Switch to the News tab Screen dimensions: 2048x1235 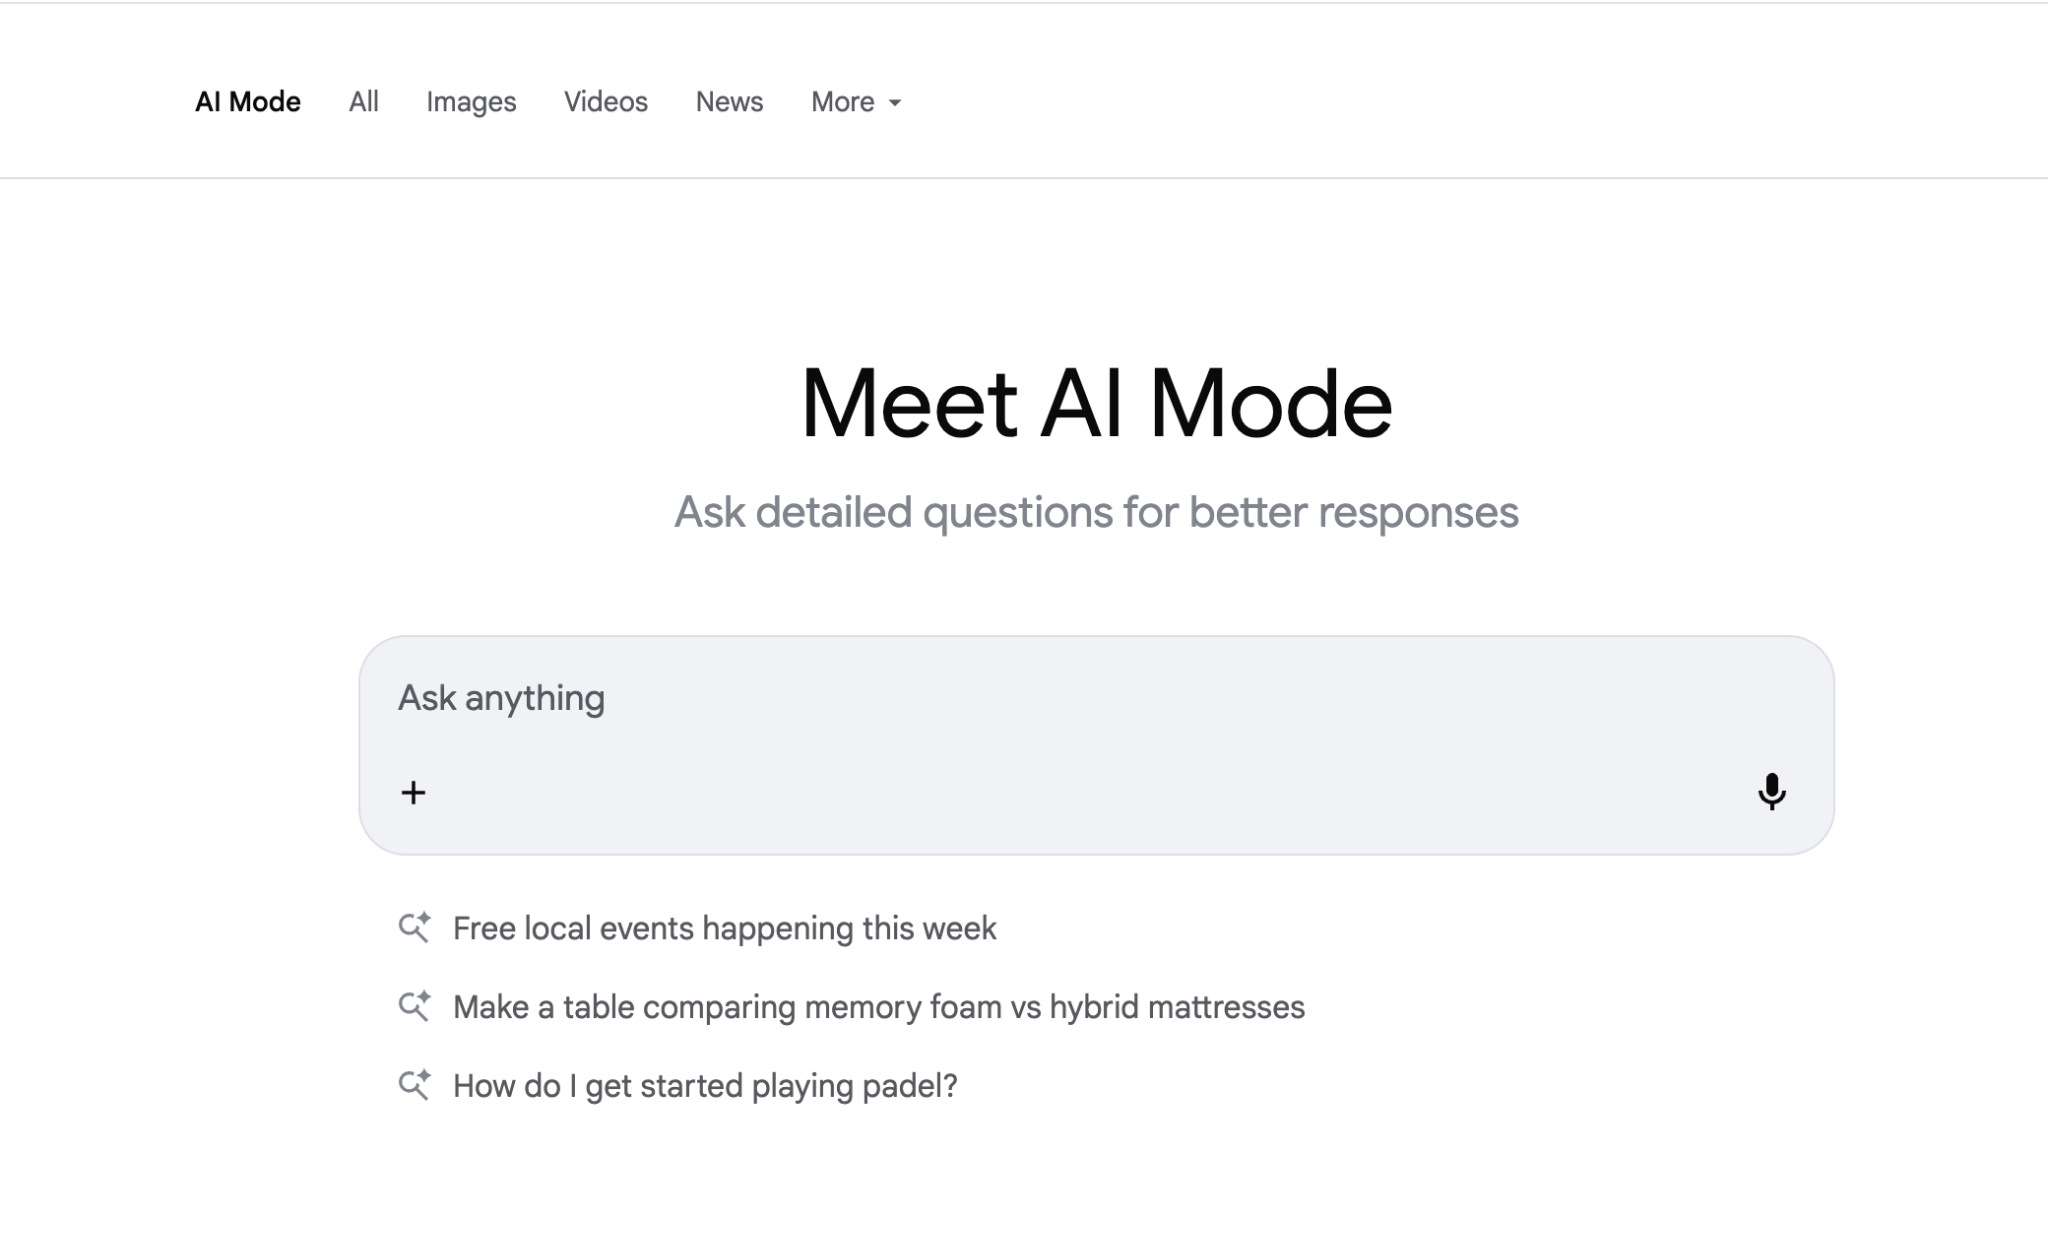coord(728,101)
